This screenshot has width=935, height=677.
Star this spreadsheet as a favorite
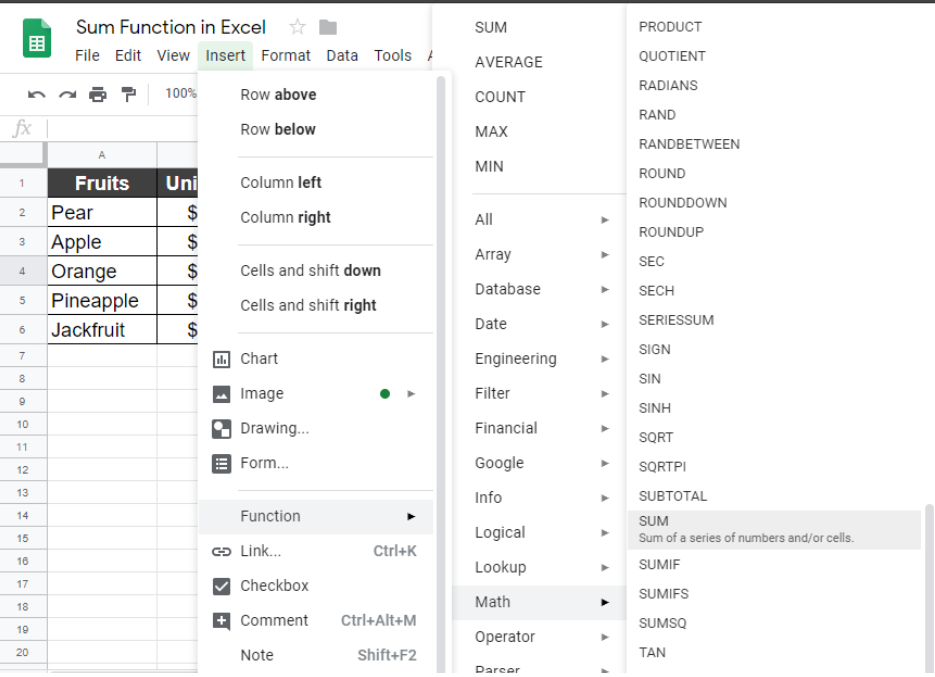[x=299, y=27]
